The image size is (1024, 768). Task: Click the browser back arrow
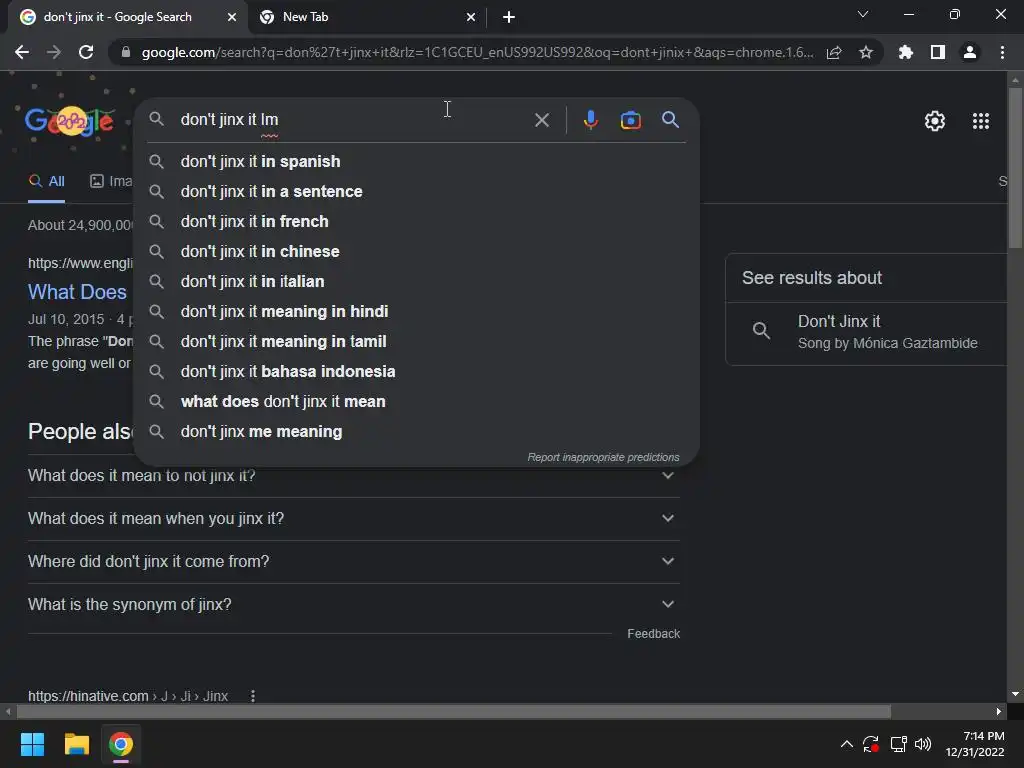(22, 52)
